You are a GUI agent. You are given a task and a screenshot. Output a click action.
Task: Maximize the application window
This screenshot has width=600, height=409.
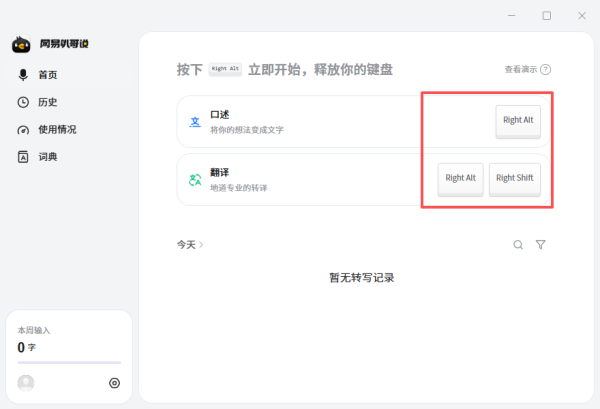[547, 16]
